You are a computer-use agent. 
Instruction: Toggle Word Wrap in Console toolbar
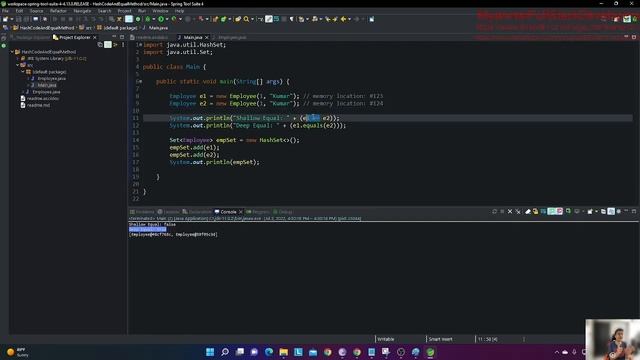click(543, 211)
